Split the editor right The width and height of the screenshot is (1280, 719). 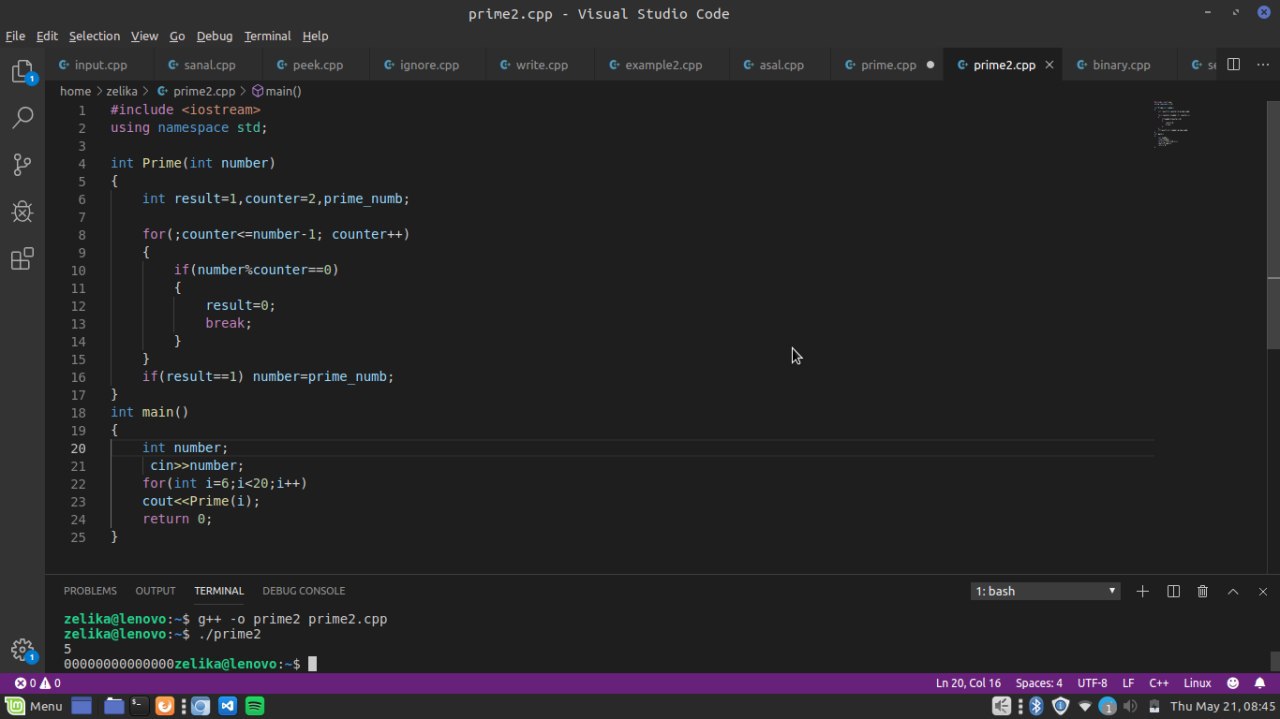pos(1234,64)
